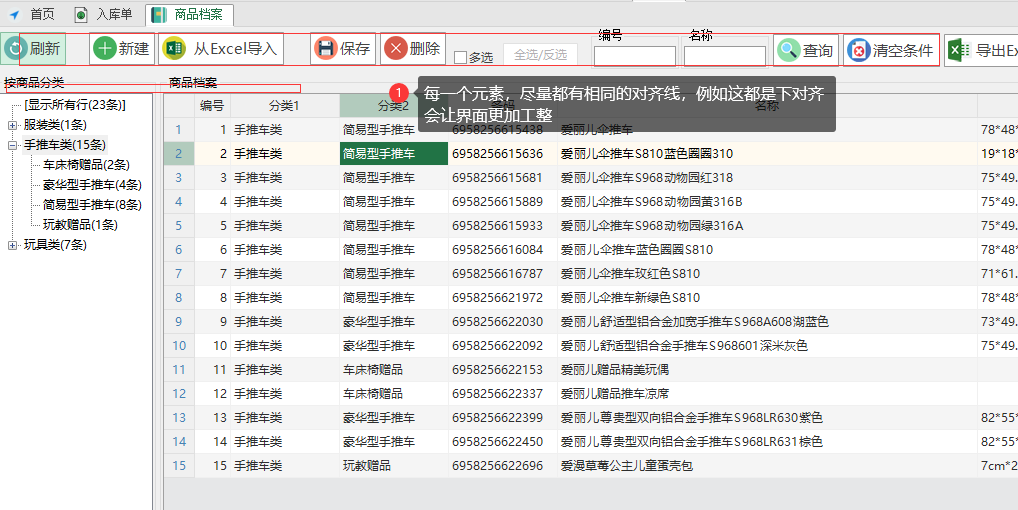Screen dimensions: 1018x510
Task: Collapse the 手推车类(15条) tree node
Action: (12, 145)
